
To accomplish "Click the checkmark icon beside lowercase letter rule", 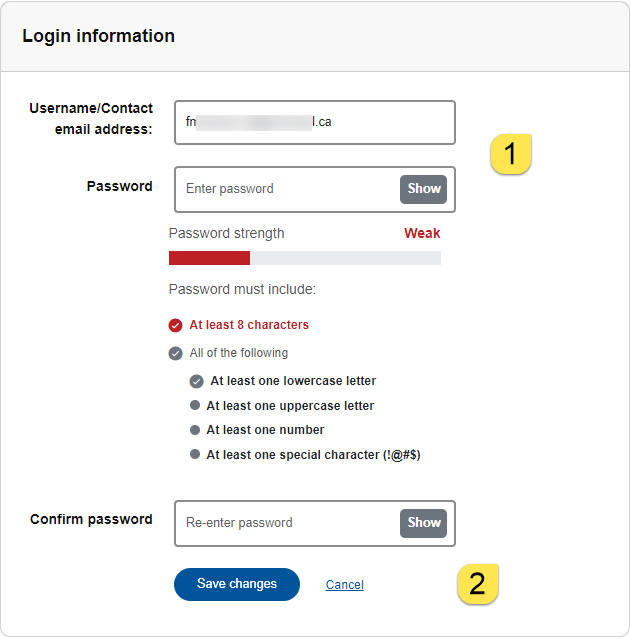I will pos(197,381).
